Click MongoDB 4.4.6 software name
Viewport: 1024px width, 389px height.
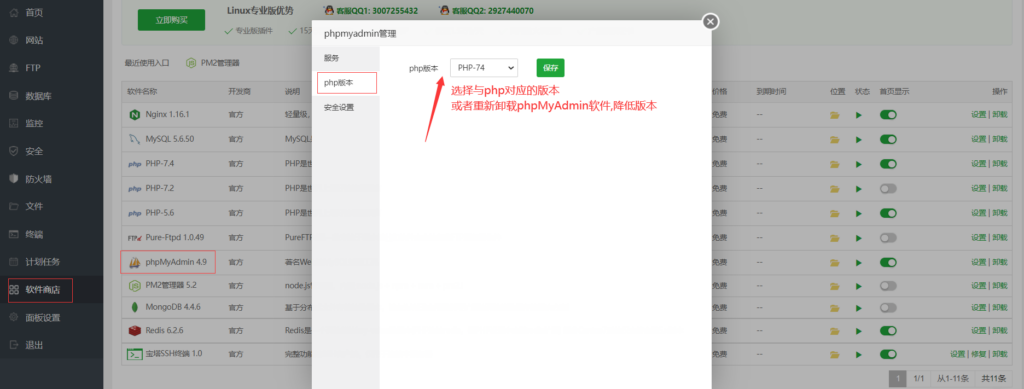[x=173, y=307]
